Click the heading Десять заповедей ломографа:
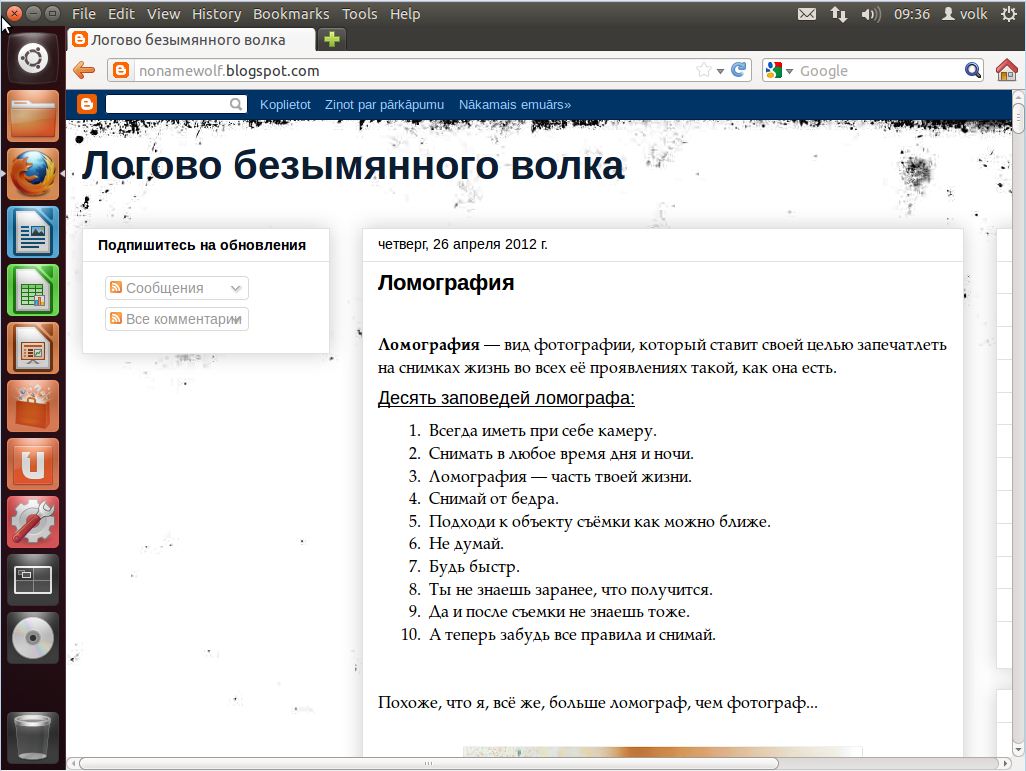 [506, 398]
